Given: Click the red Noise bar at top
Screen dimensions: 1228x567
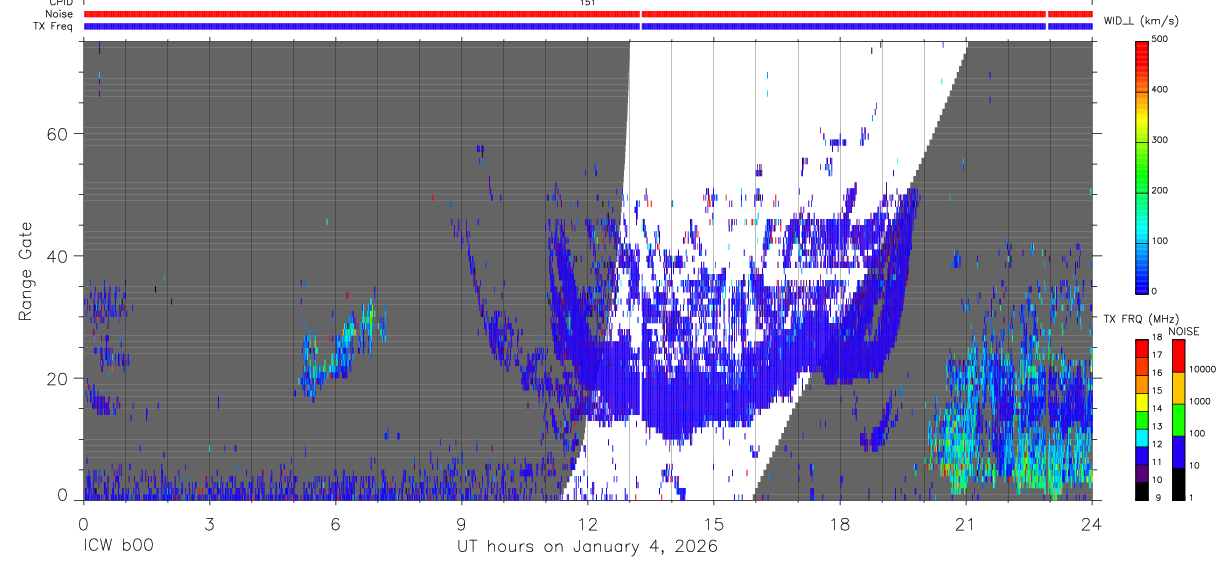Looking at the screenshot, I should [588, 14].
